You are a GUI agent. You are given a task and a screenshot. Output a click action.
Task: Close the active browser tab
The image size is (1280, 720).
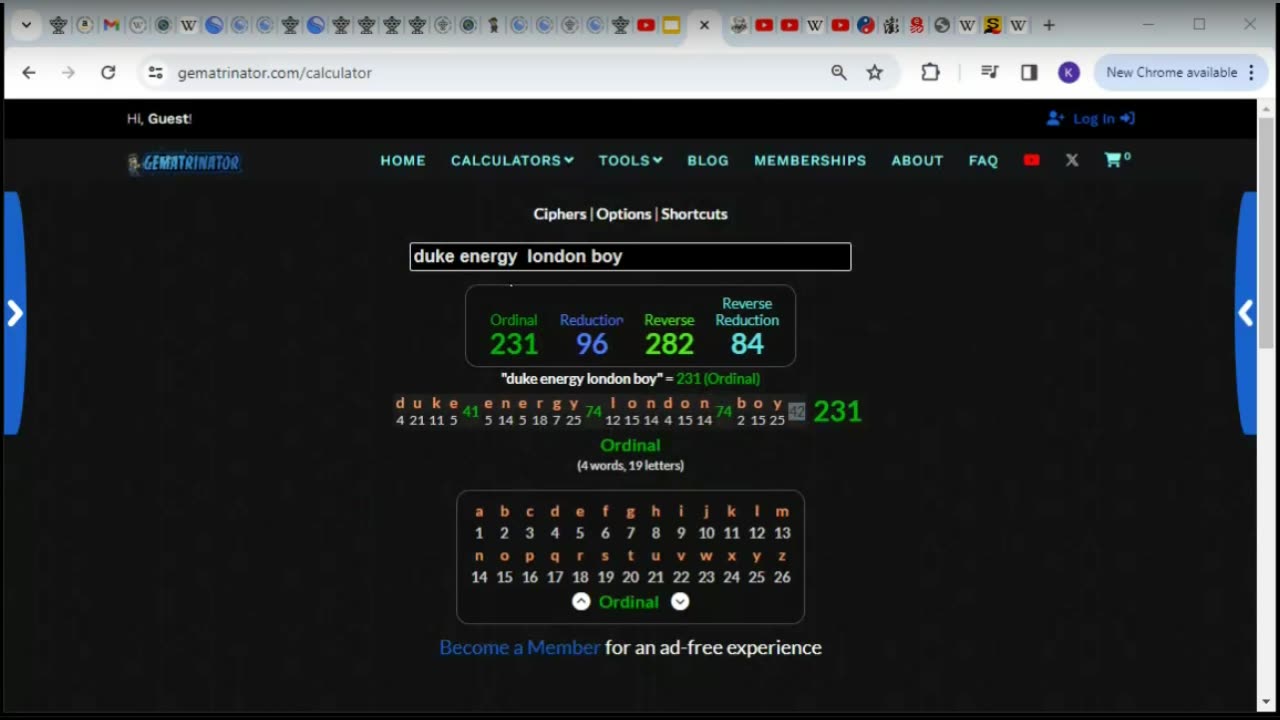[x=704, y=25]
